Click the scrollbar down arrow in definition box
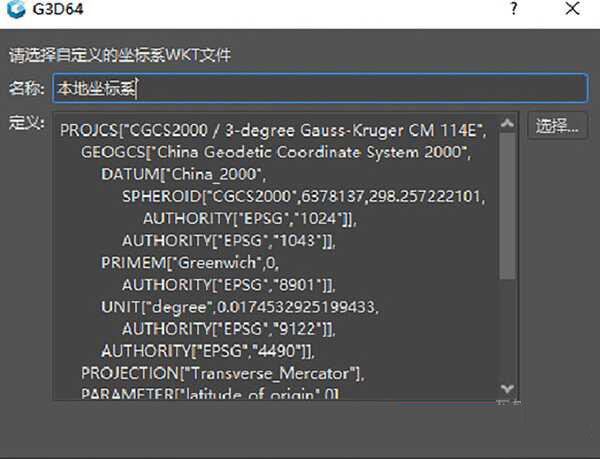The width and height of the screenshot is (600, 459). (507, 388)
